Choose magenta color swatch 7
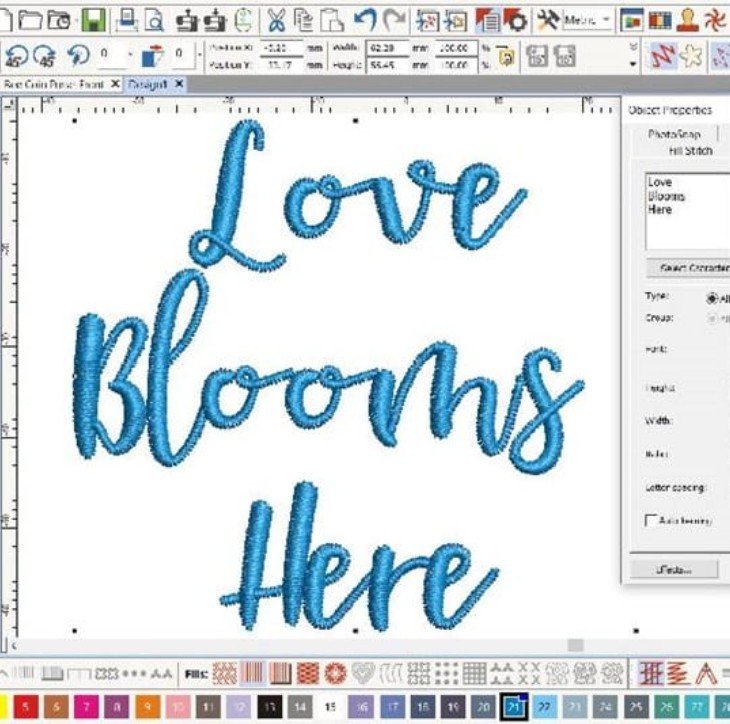Image resolution: width=730 pixels, height=724 pixels. click(x=87, y=707)
